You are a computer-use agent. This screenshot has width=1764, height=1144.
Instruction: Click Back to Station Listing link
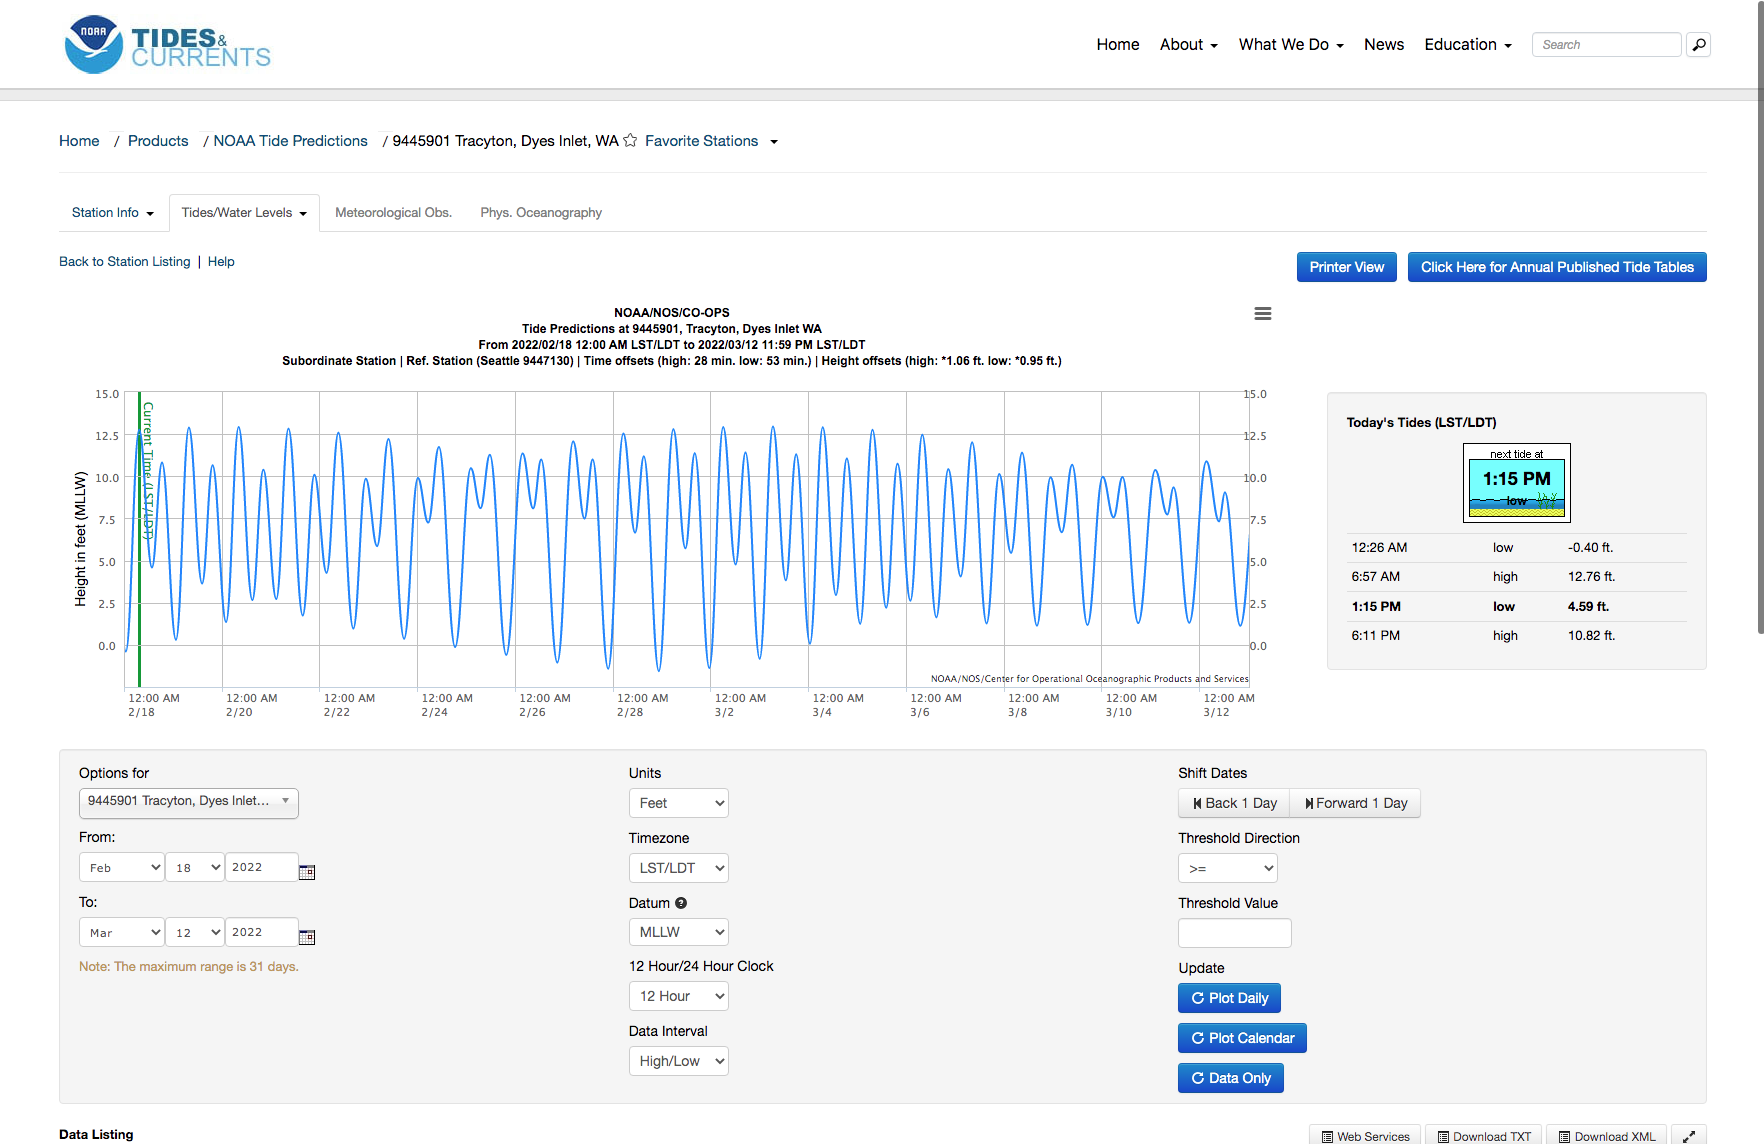tap(125, 262)
